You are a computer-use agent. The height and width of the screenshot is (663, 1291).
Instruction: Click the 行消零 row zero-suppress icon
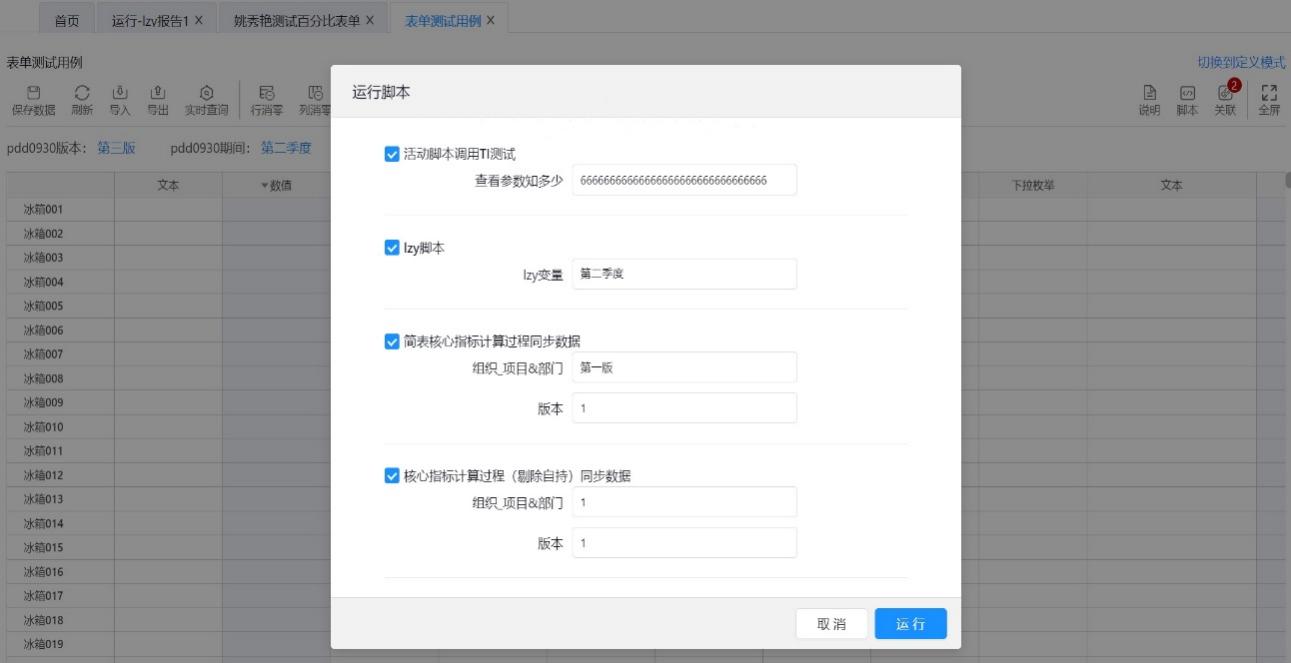click(x=267, y=93)
